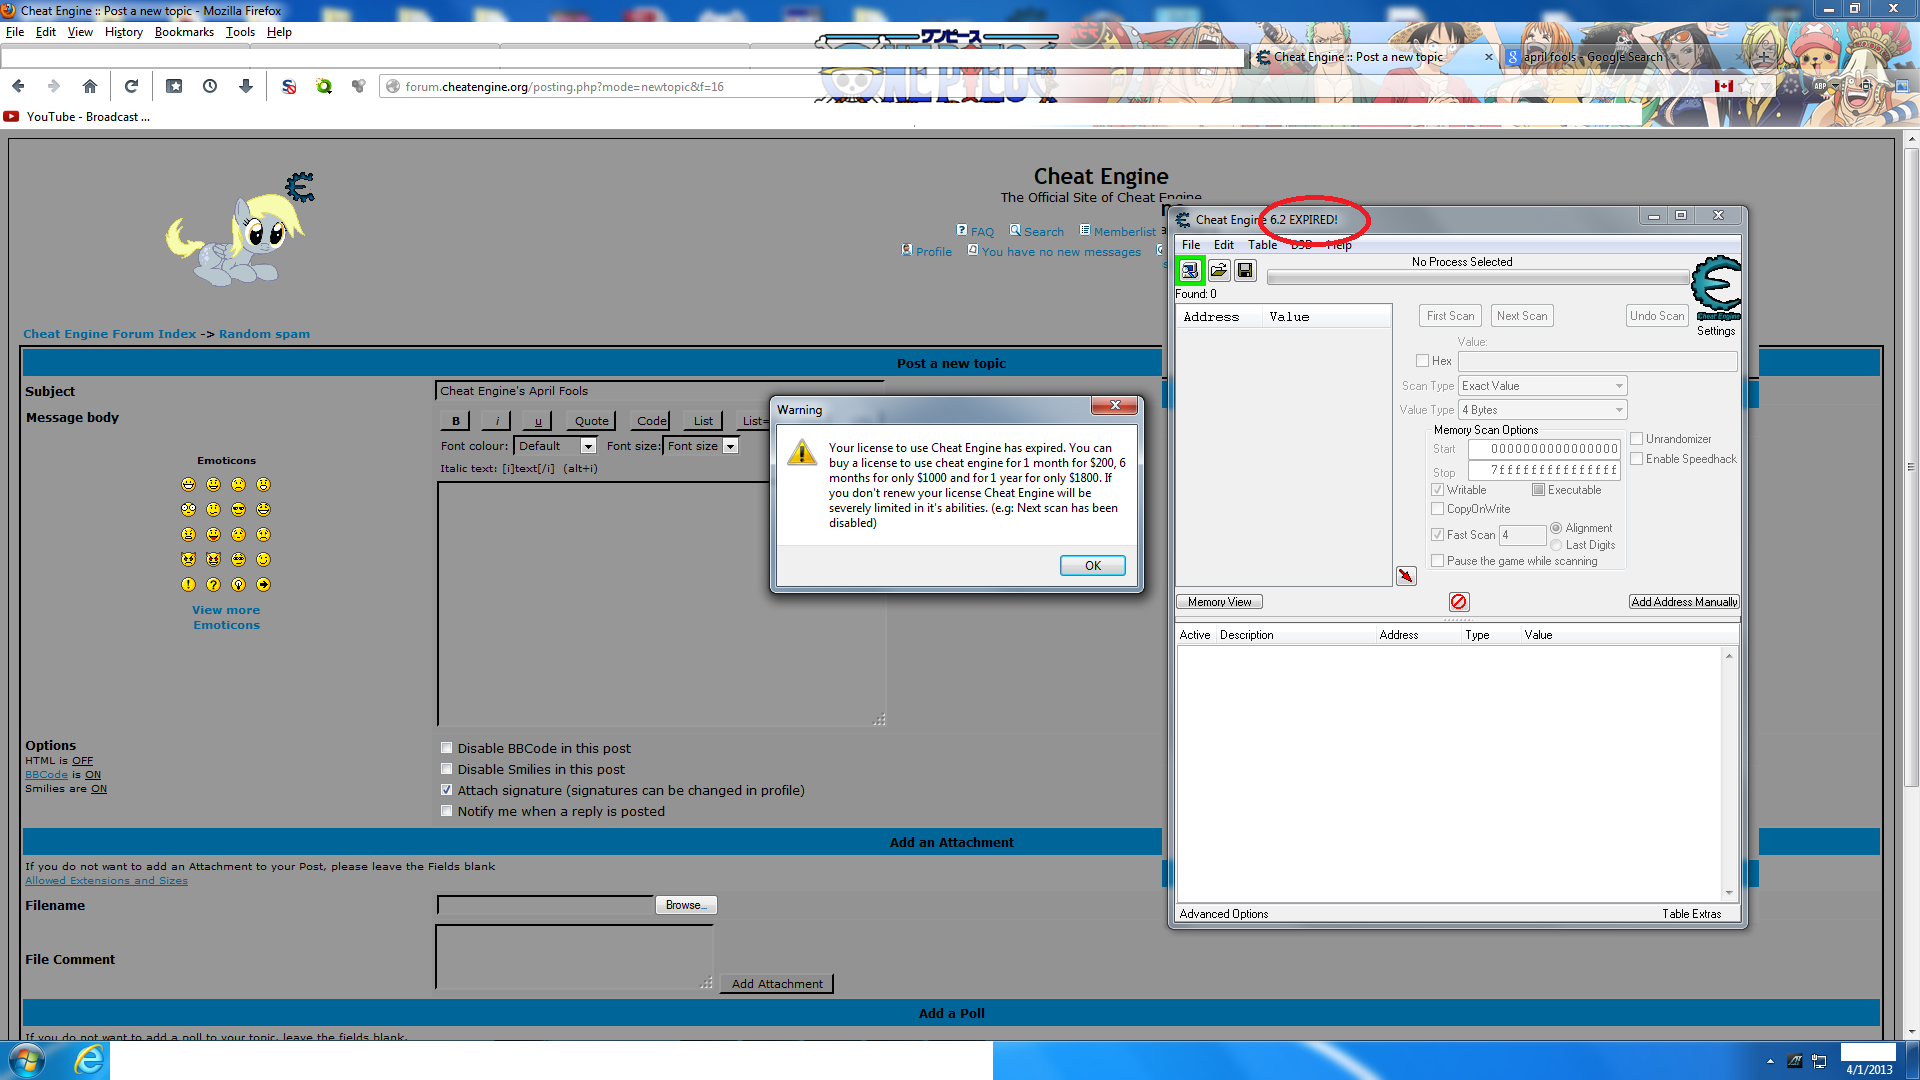Open the Scan Type Exact Value dropdown
1920x1080 pixels.
point(1542,386)
